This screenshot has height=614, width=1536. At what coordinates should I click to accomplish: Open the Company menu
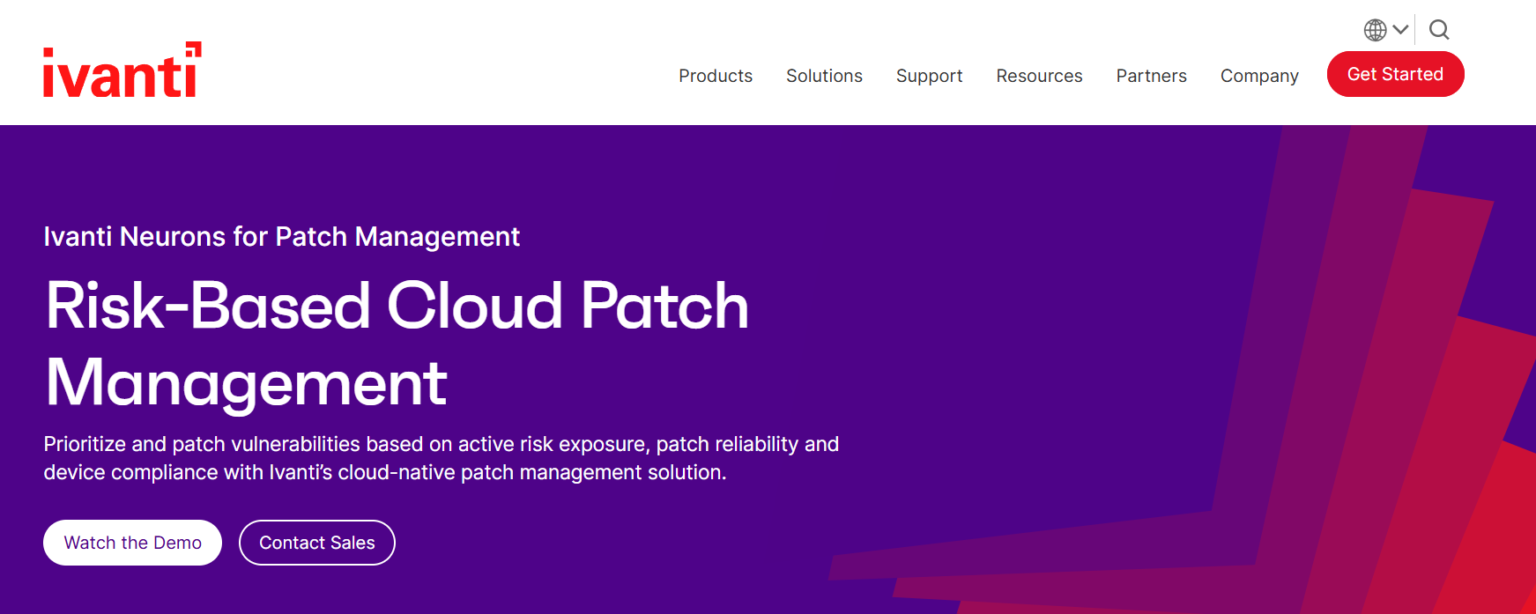1259,75
